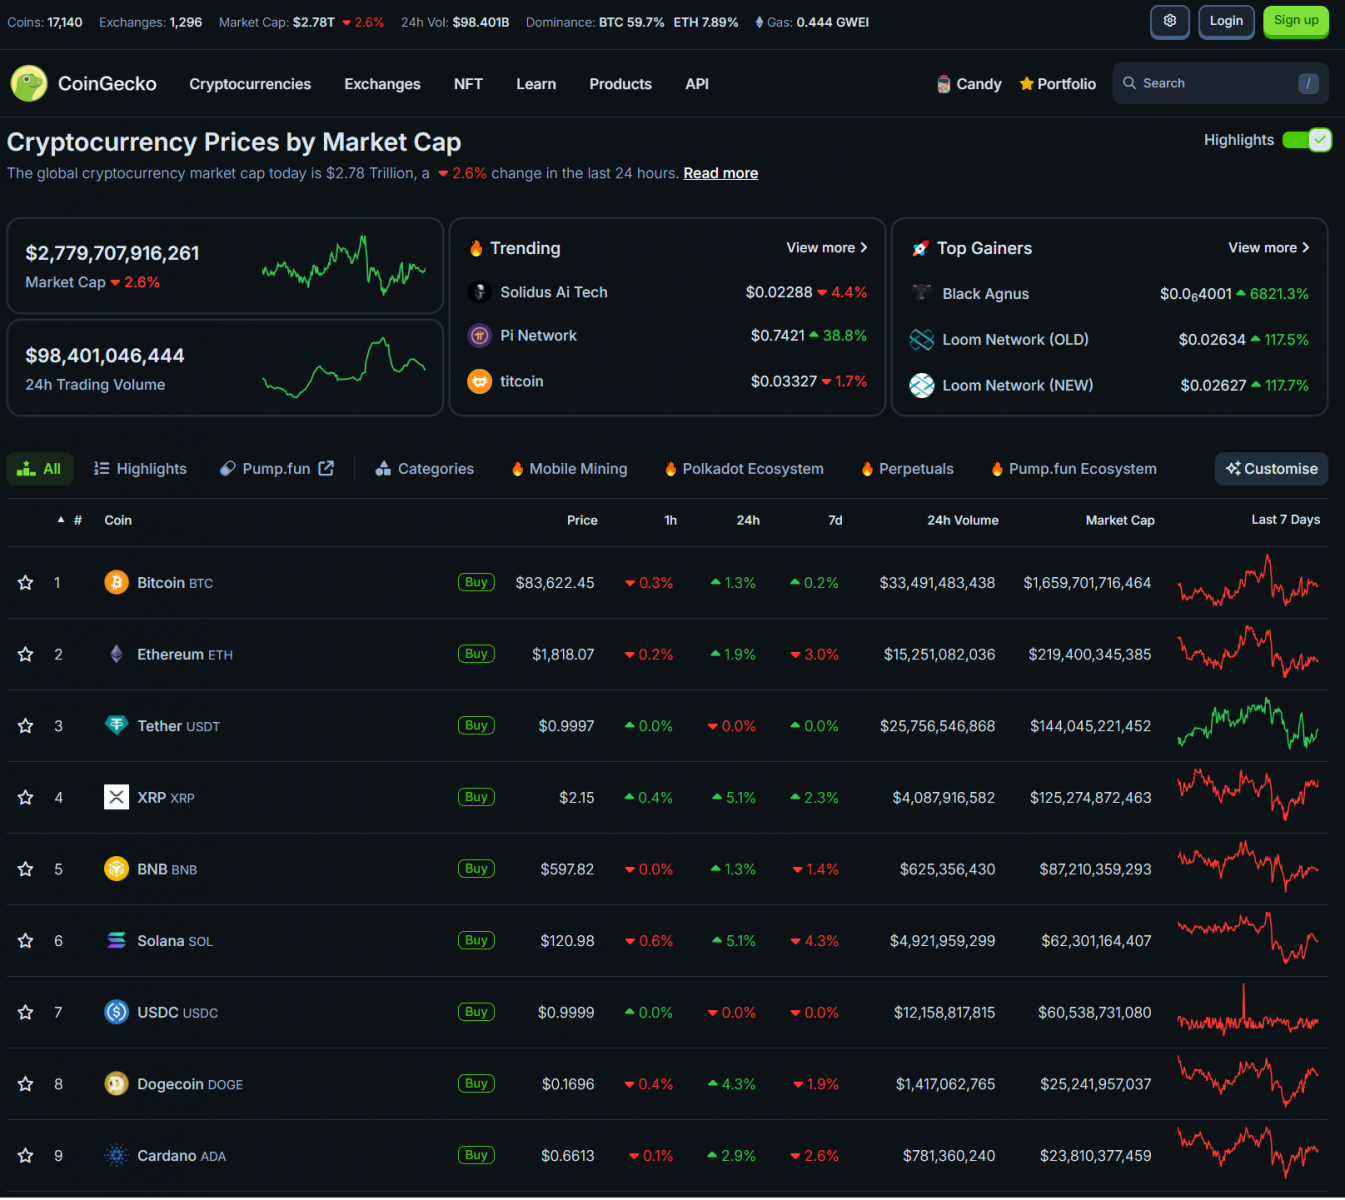Viewport: 1345px width, 1200px height.
Task: Click the Bitcoin coin icon
Action: click(x=116, y=582)
